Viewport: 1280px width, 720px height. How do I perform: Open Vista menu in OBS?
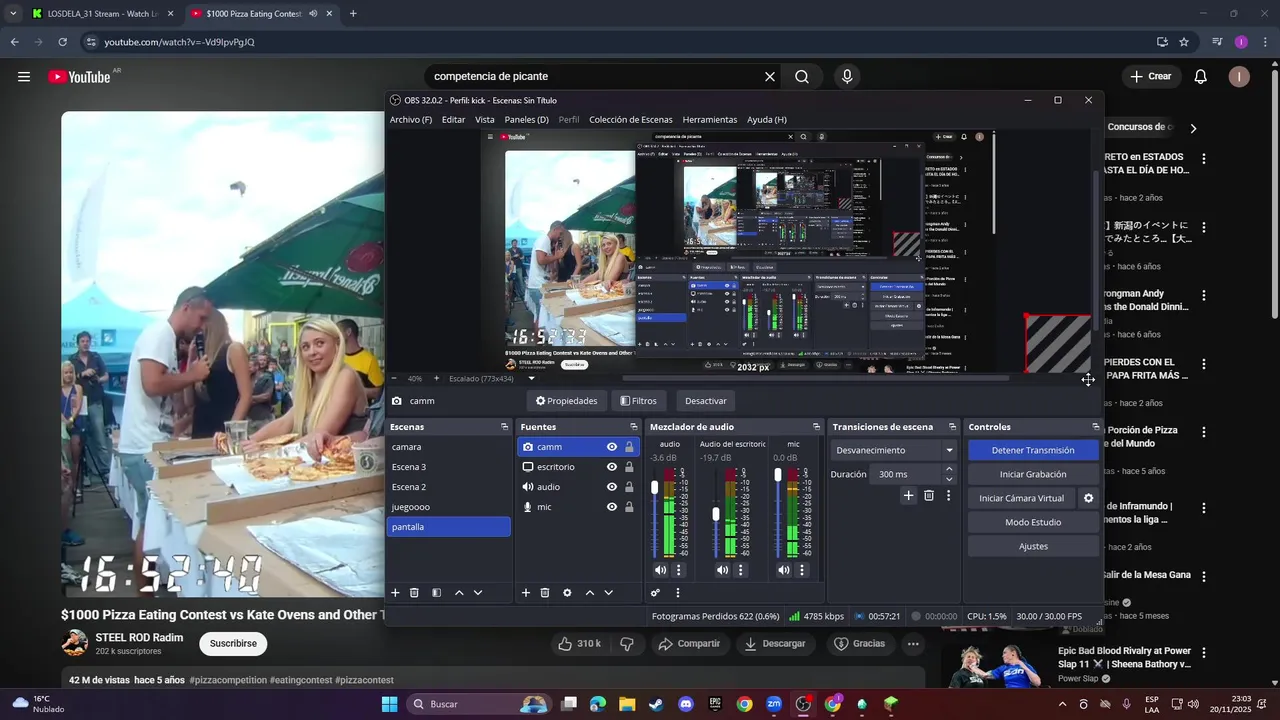[x=485, y=119]
